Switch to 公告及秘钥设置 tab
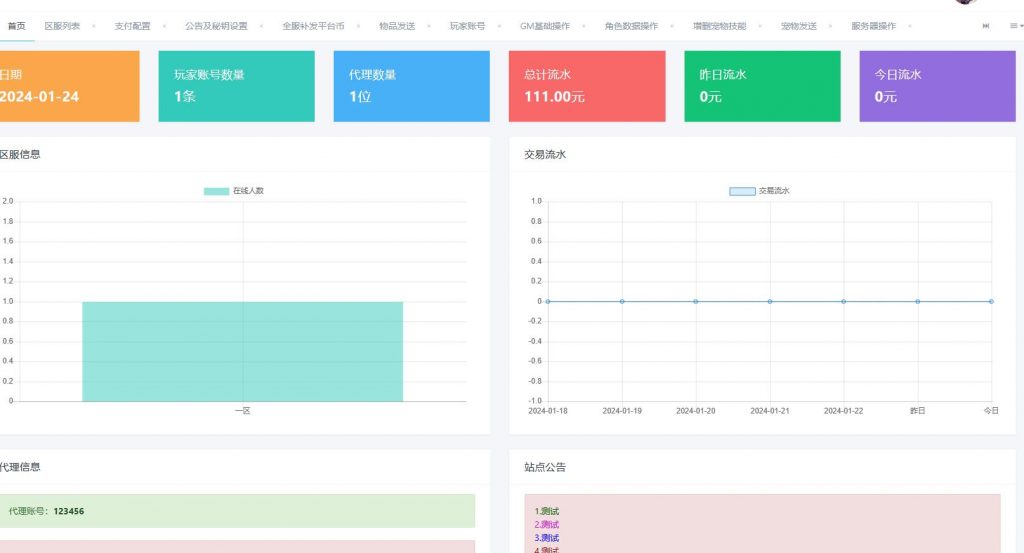This screenshot has height=553, width=1024. (x=216, y=26)
